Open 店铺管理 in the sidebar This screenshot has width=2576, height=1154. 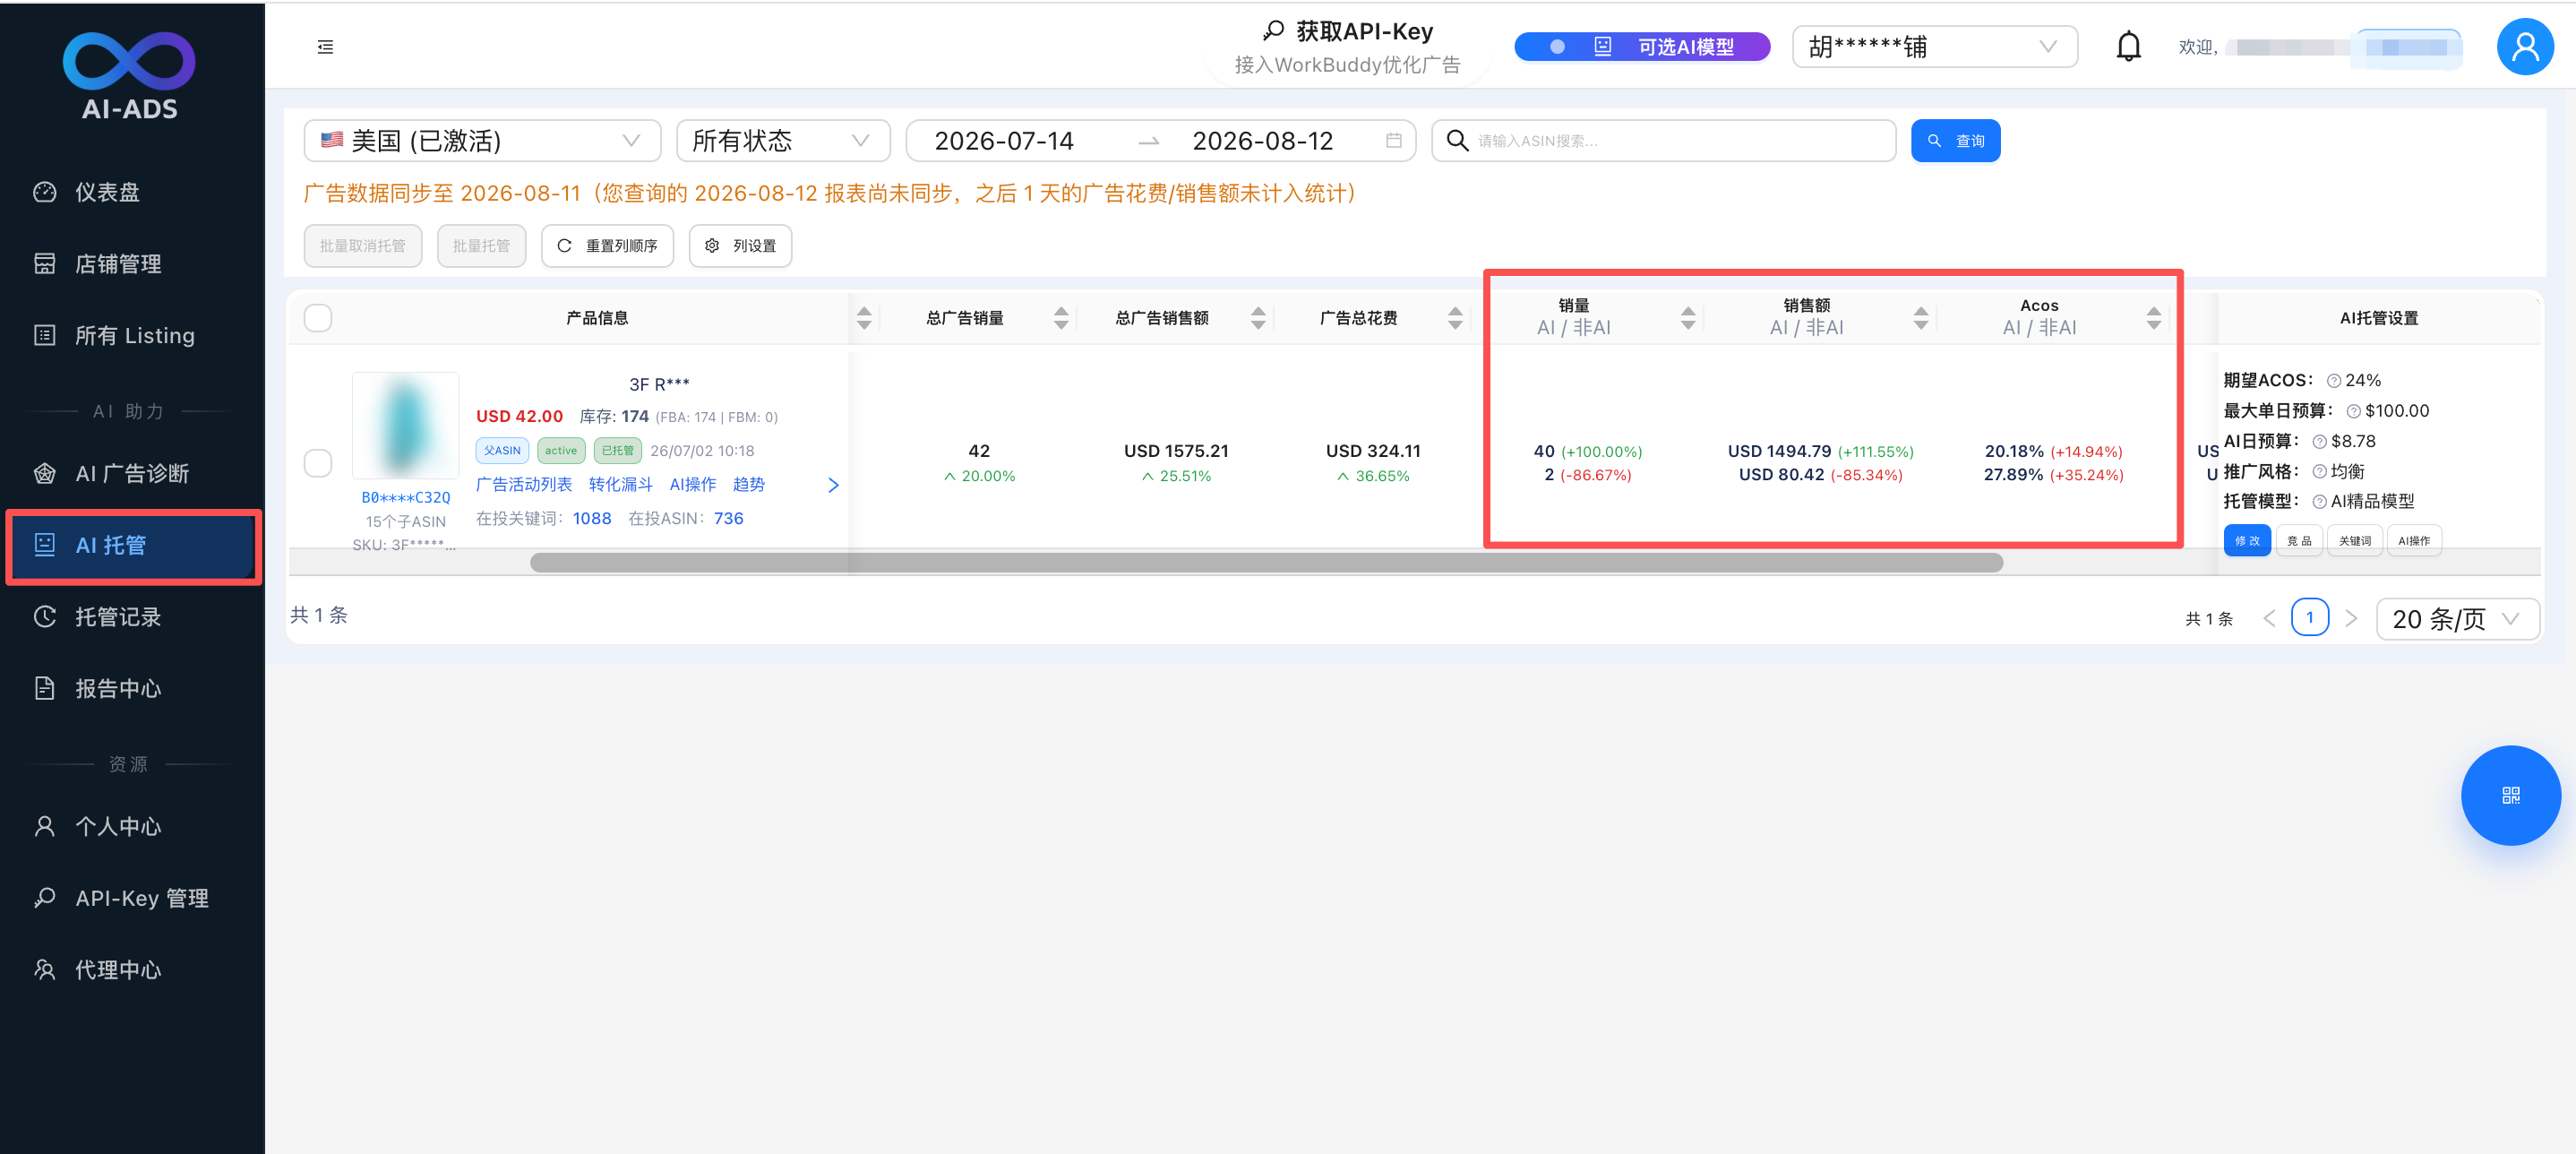click(x=132, y=264)
